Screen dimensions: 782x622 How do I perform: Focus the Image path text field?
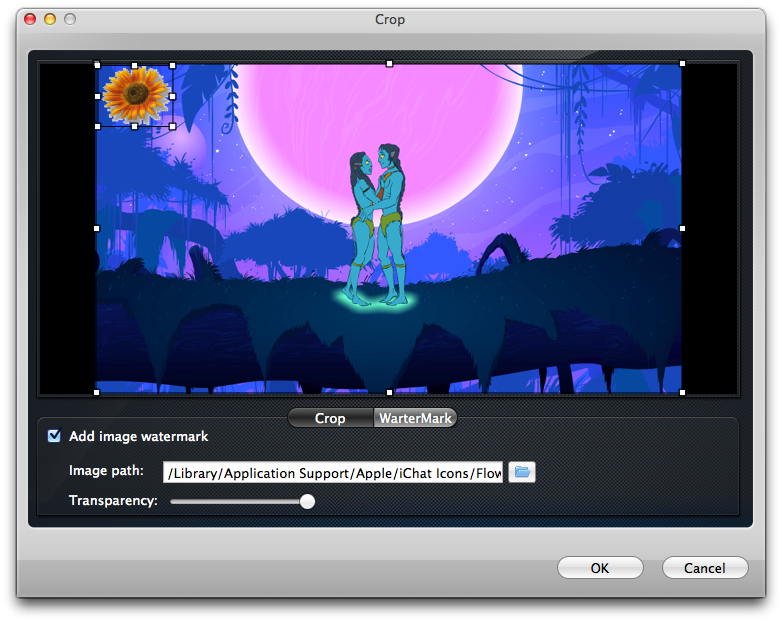[333, 472]
